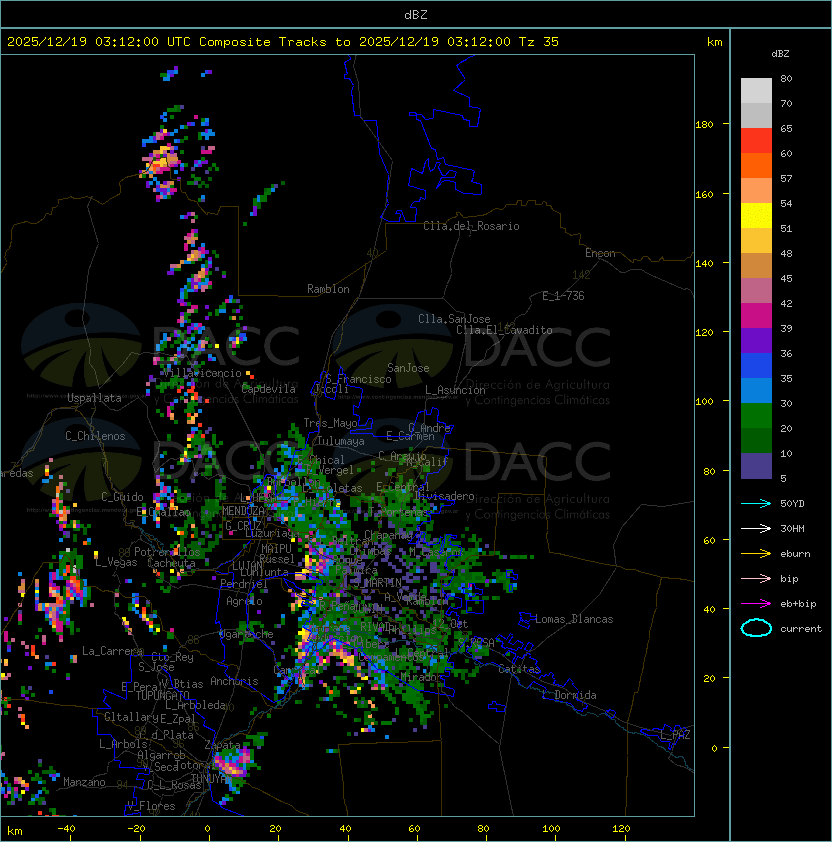Click the 'L_Asuncion' map label

[455, 390]
